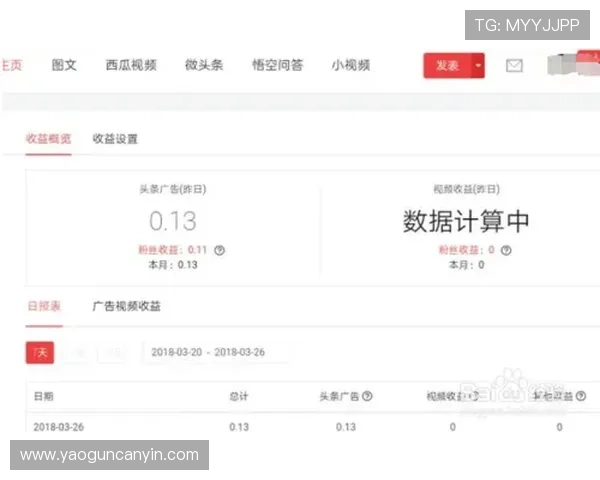Click help icon next to 视频收益 column header
600x480 pixels.
(474, 396)
